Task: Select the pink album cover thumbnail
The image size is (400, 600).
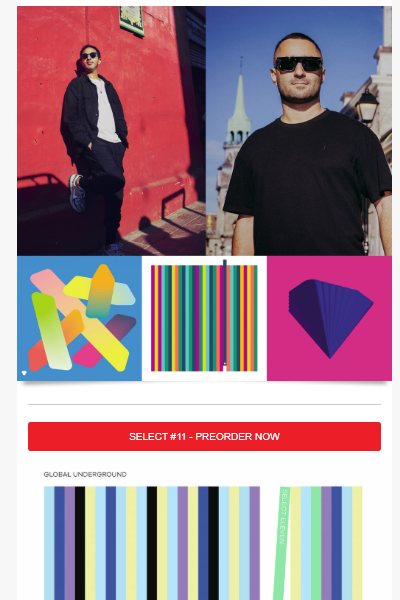Action: (329, 318)
